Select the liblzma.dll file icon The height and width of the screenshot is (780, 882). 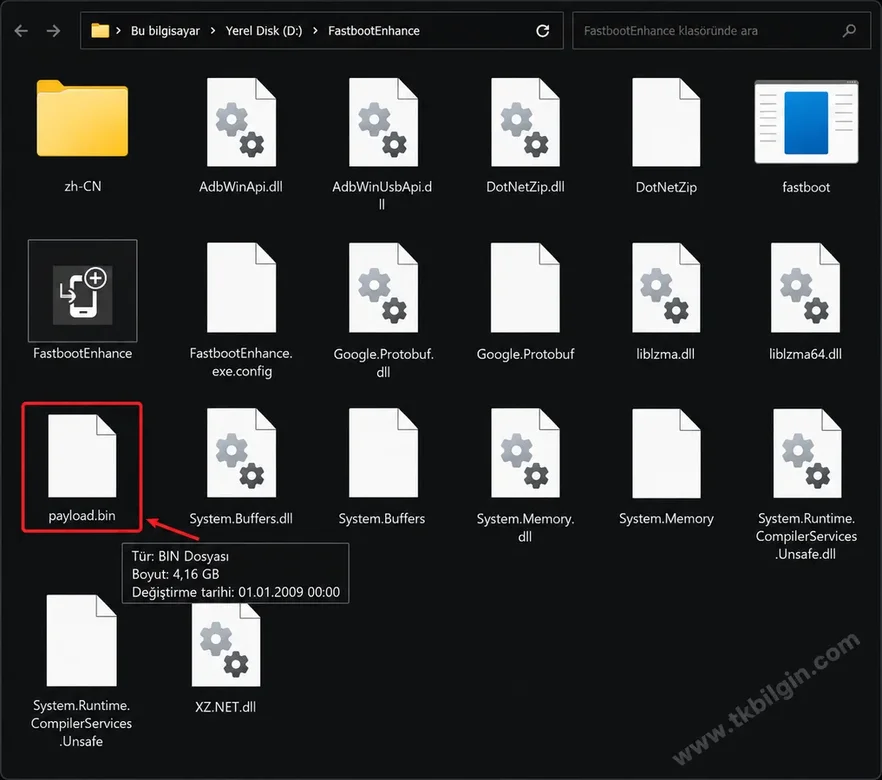666,287
